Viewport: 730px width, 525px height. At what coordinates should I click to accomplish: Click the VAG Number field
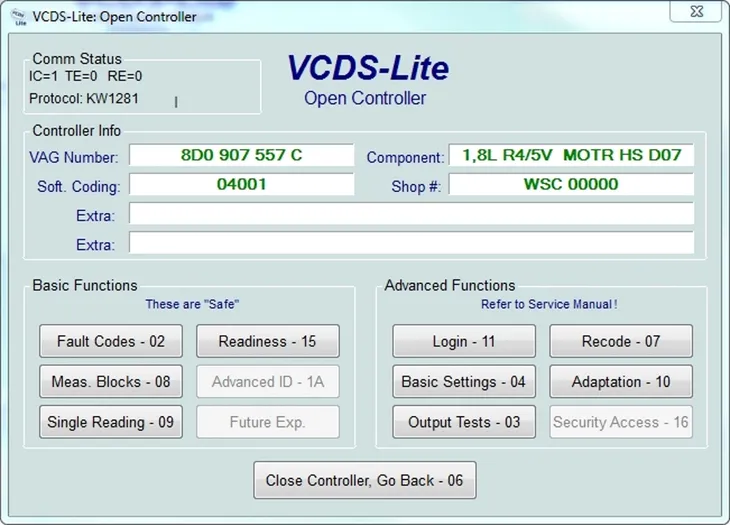tap(241, 155)
